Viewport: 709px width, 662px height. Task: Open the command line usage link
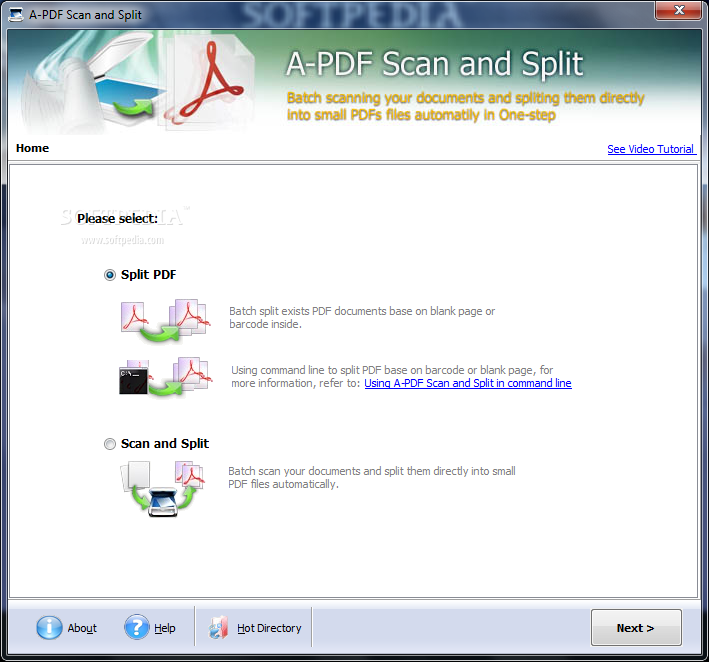[468, 383]
